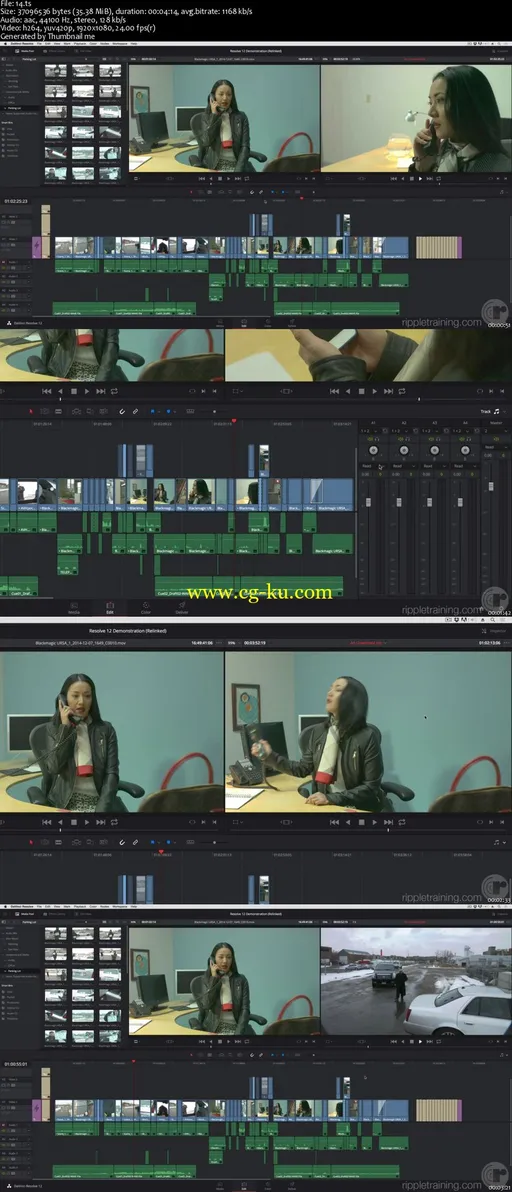Image resolution: width=512 pixels, height=1192 pixels.
Task: Click the music note mixer icon, 00:01:42 frame
Action: [x=497, y=411]
